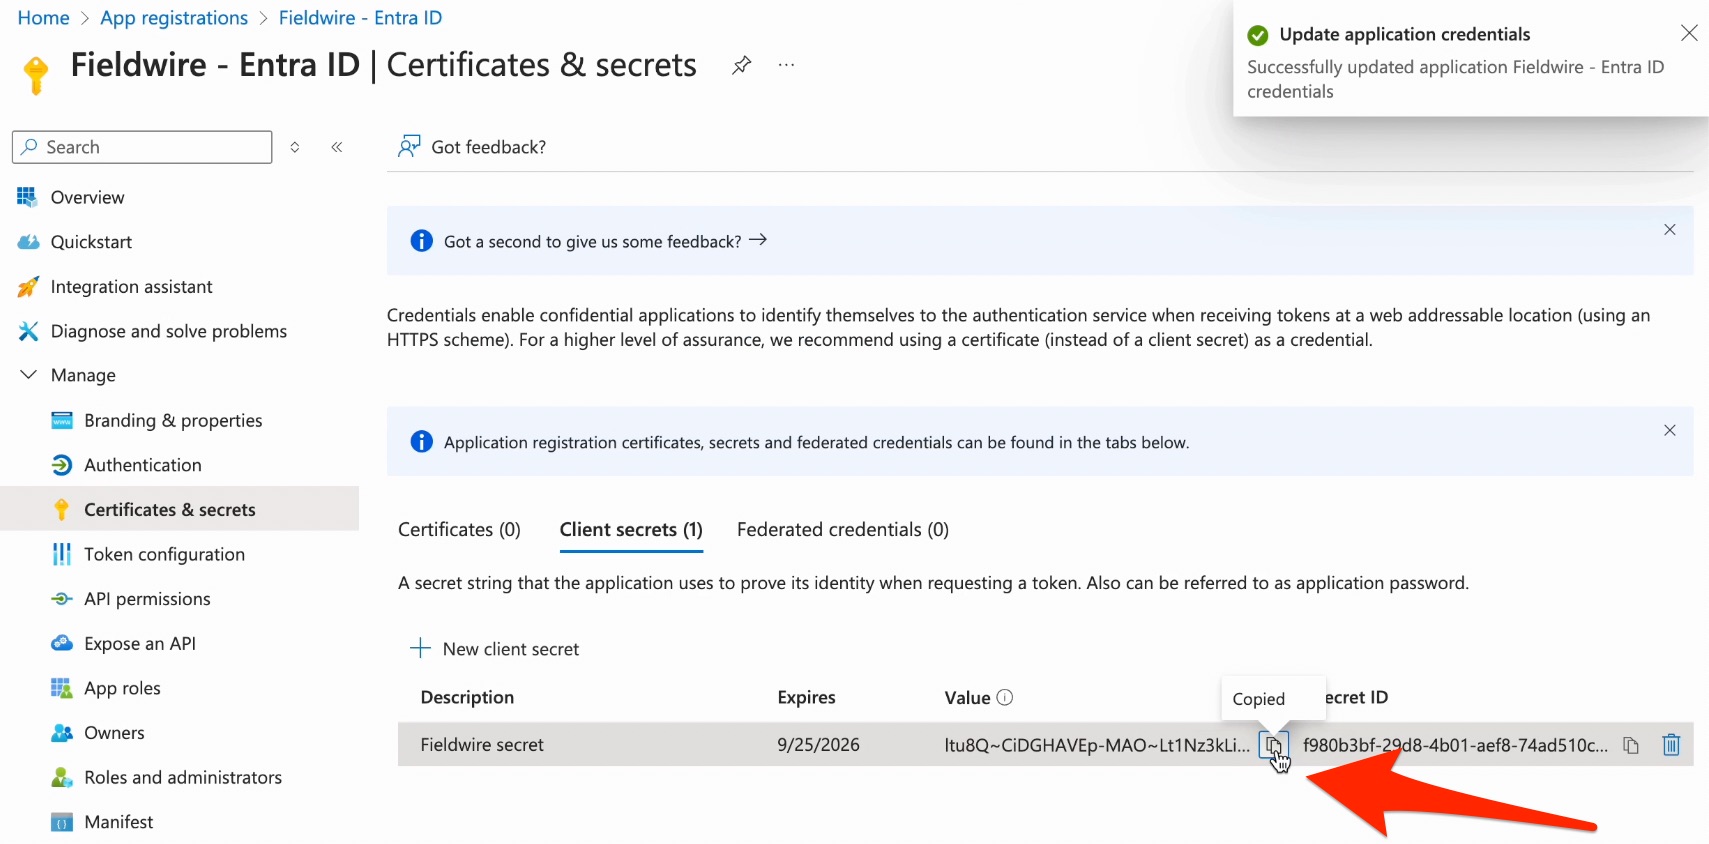Copy the Fieldwire secret value
1709x844 pixels.
coord(1273,745)
